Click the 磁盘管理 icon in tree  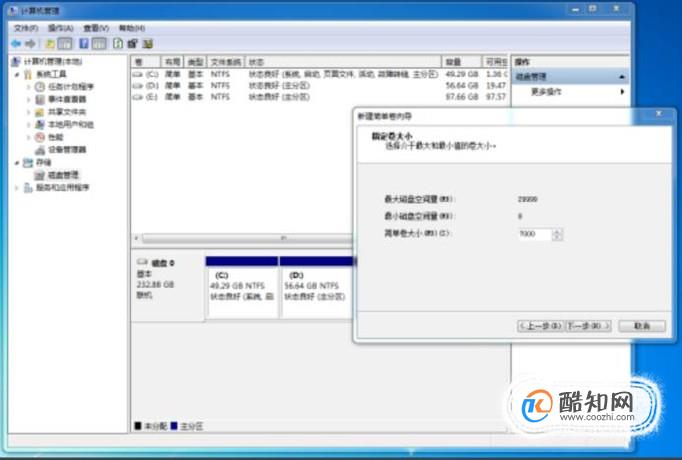[x=40, y=175]
